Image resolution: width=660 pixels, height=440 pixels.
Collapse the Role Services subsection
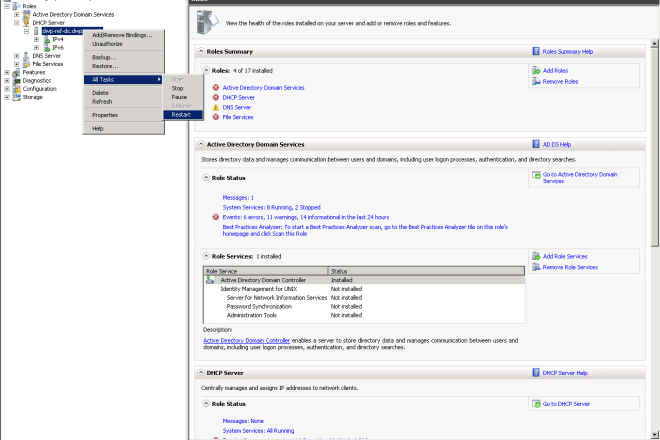[x=206, y=256]
